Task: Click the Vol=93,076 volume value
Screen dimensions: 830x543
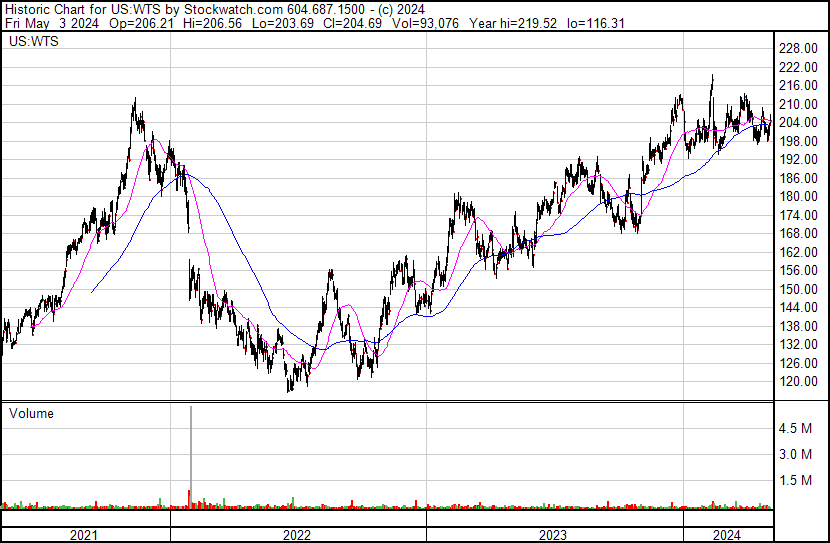Action: pyautogui.click(x=426, y=23)
